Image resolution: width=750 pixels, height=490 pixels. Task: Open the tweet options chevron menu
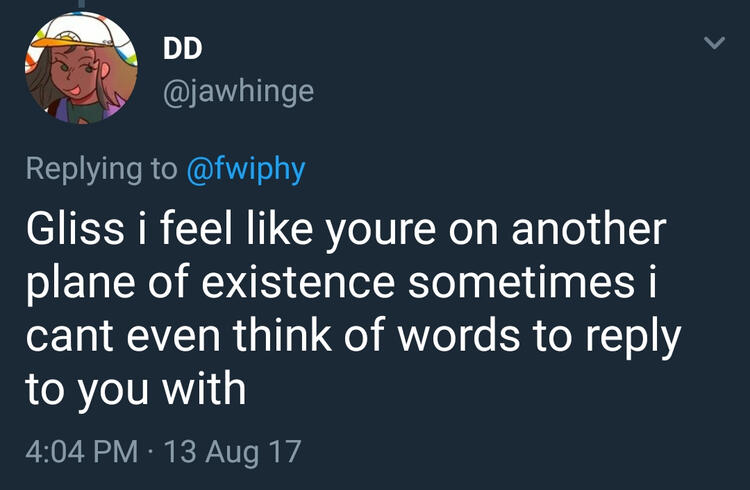[713, 43]
